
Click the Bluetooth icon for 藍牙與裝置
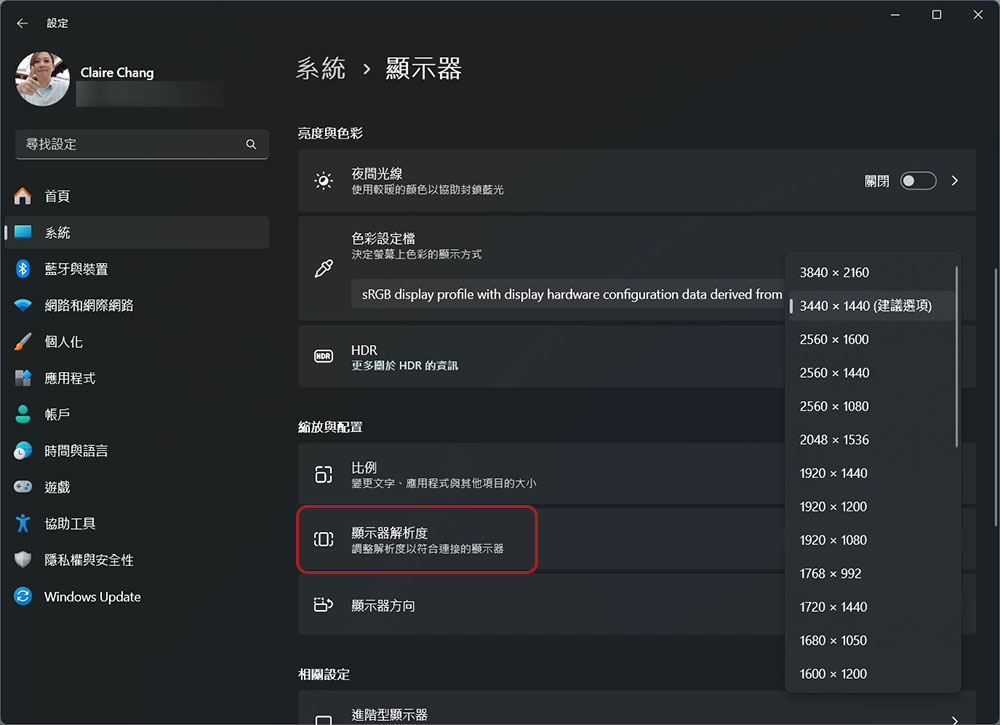coord(23,268)
